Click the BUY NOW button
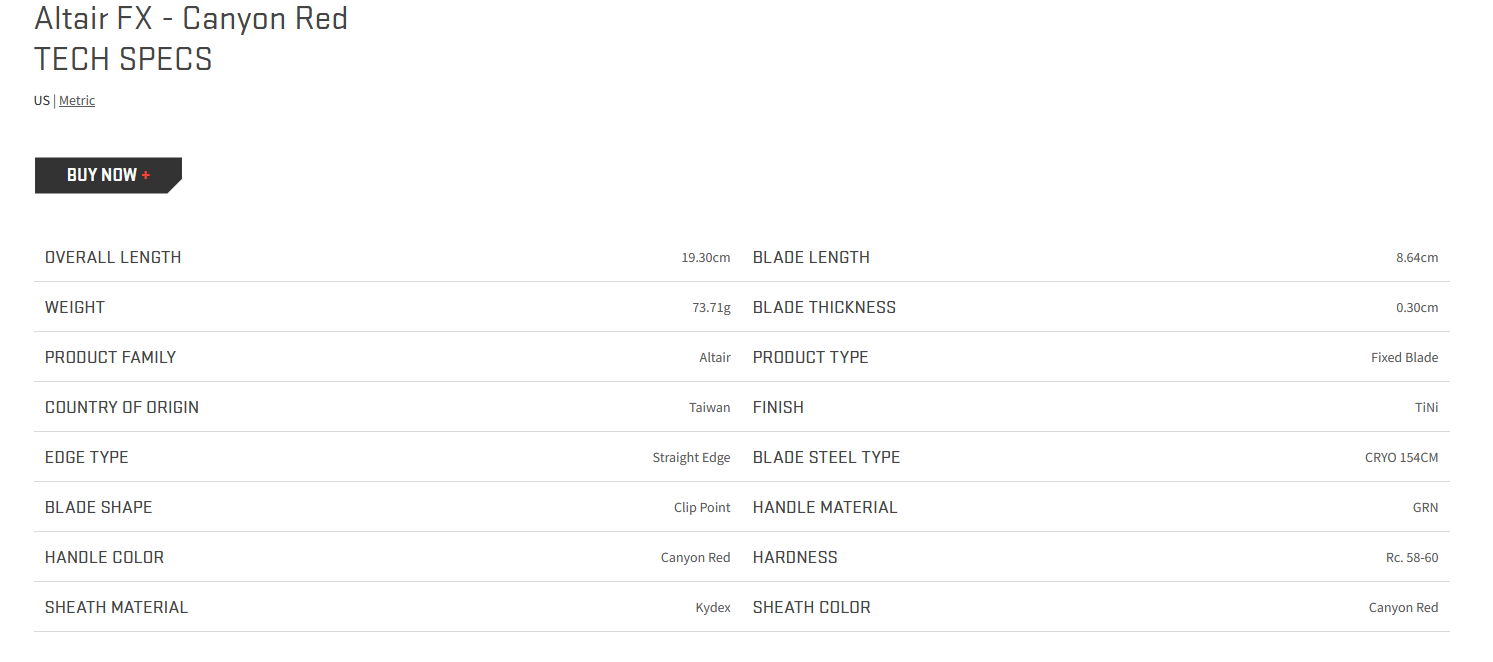The image size is (1493, 662). 108,175
